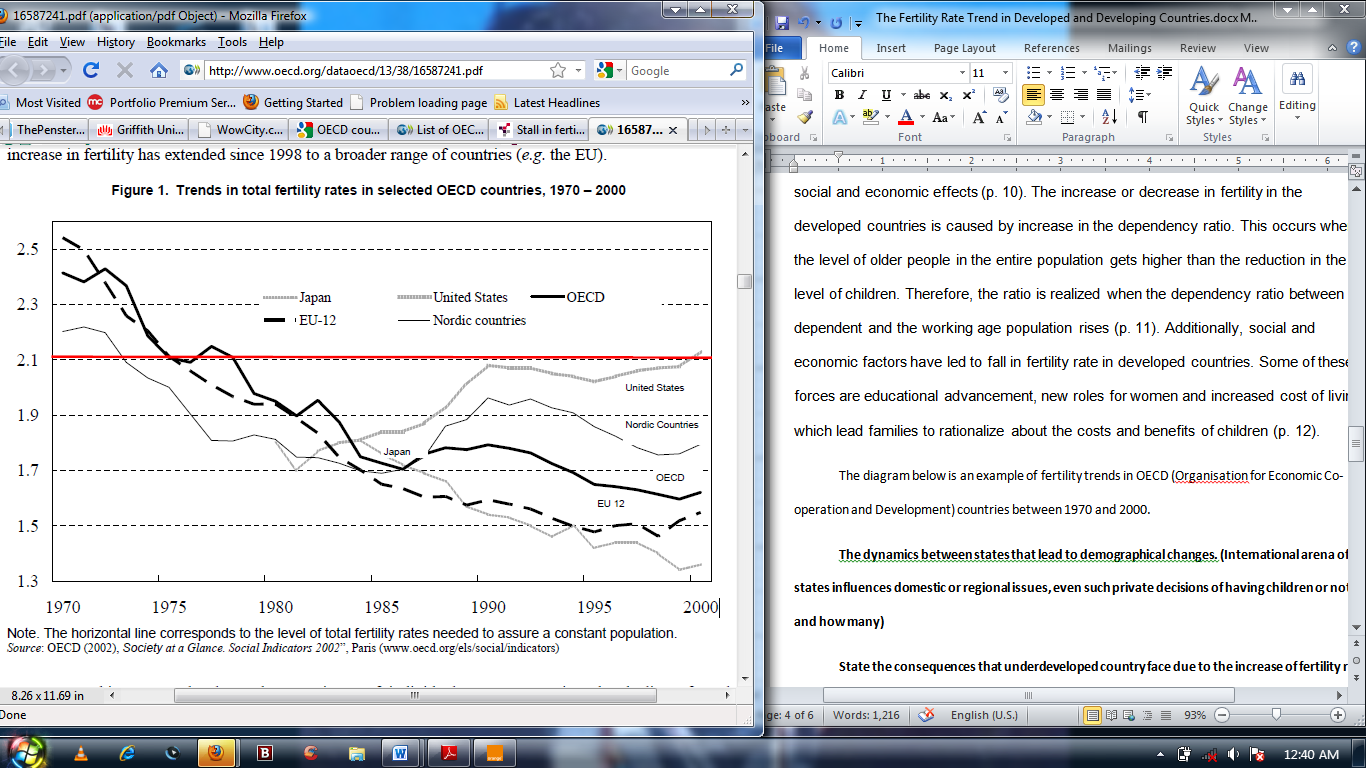Toggle justify alignment in Word
This screenshot has width=1366, height=768.
[1104, 95]
